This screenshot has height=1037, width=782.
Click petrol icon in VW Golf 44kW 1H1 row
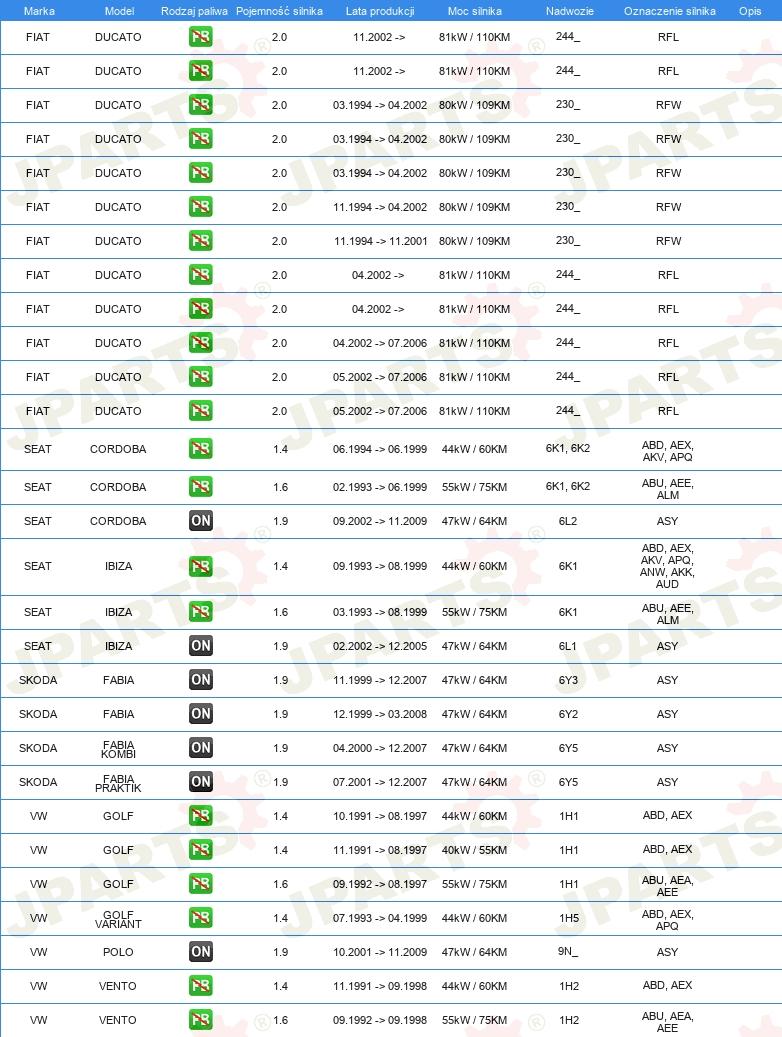[200, 815]
